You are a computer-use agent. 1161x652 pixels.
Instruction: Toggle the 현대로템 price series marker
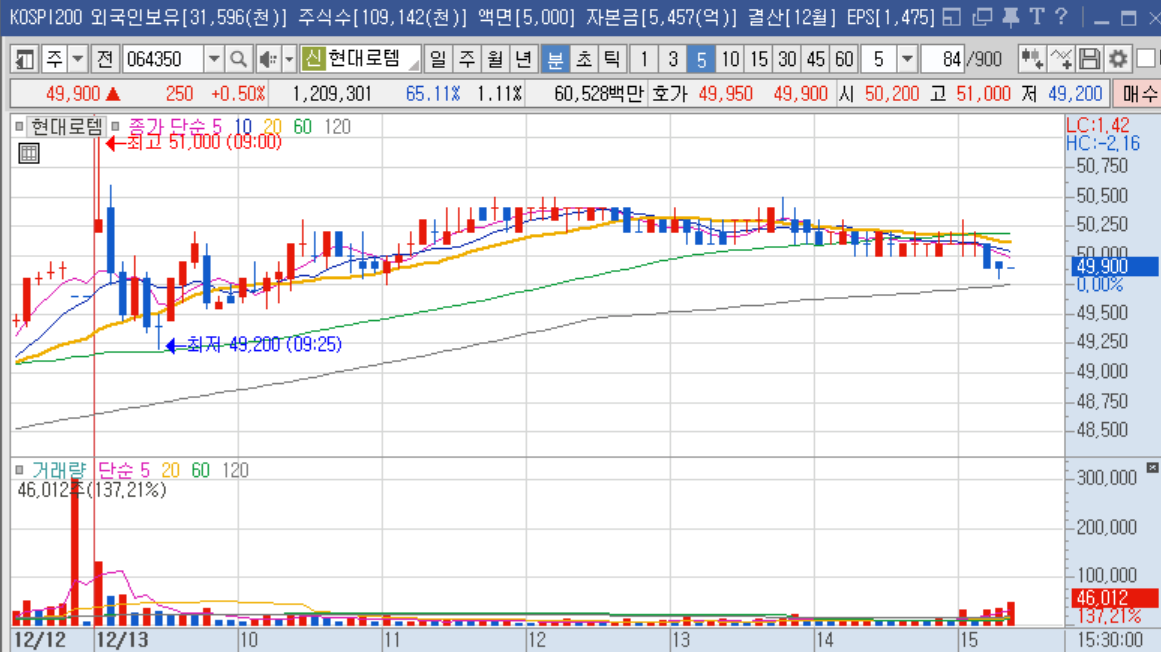(20, 127)
